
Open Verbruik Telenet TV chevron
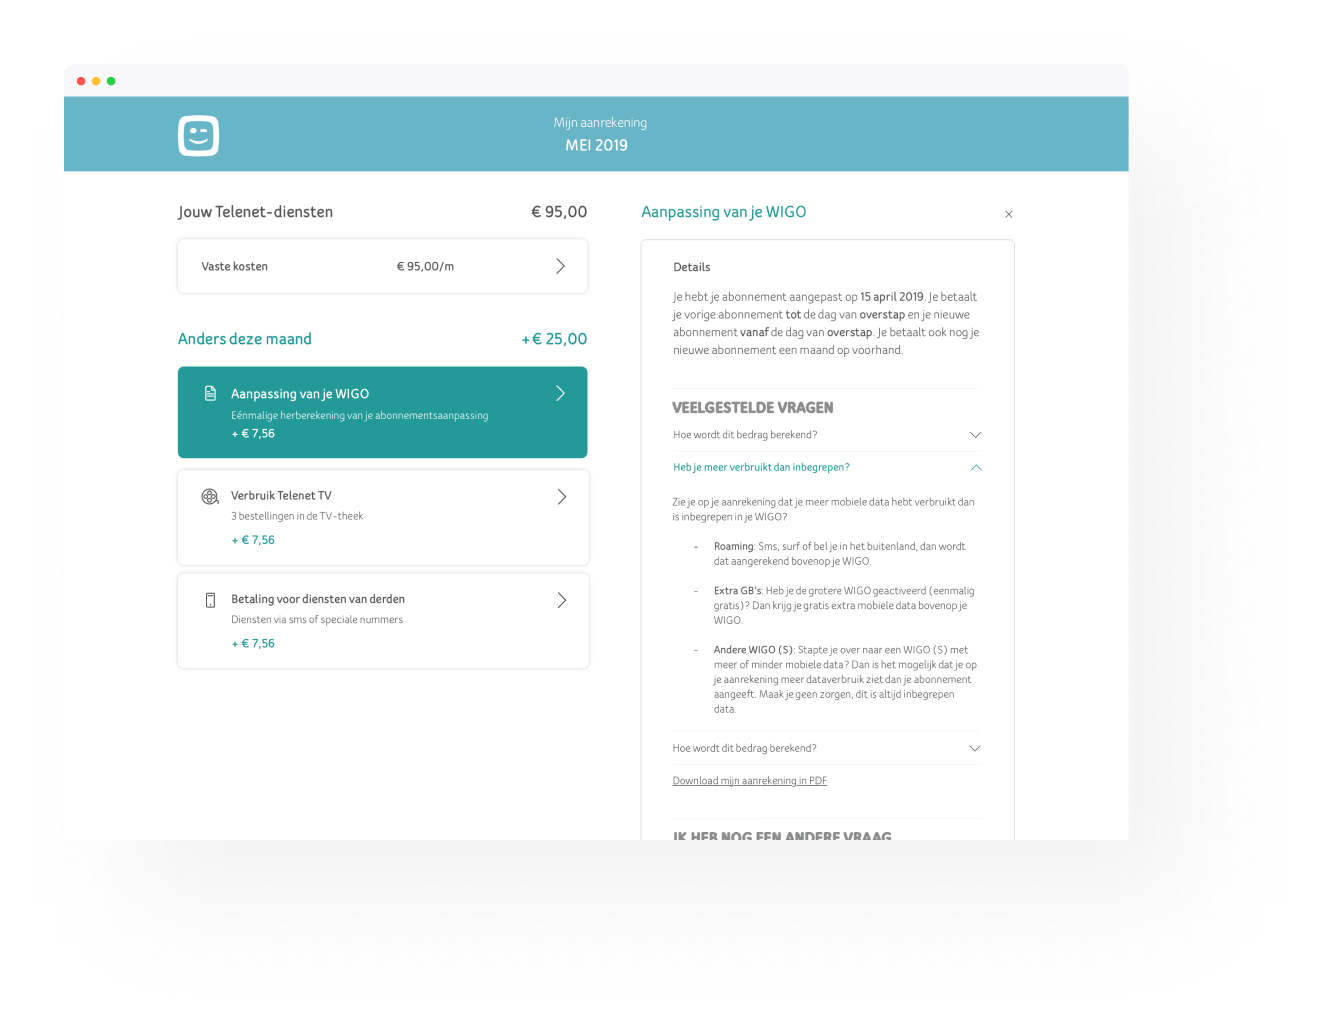(x=561, y=497)
